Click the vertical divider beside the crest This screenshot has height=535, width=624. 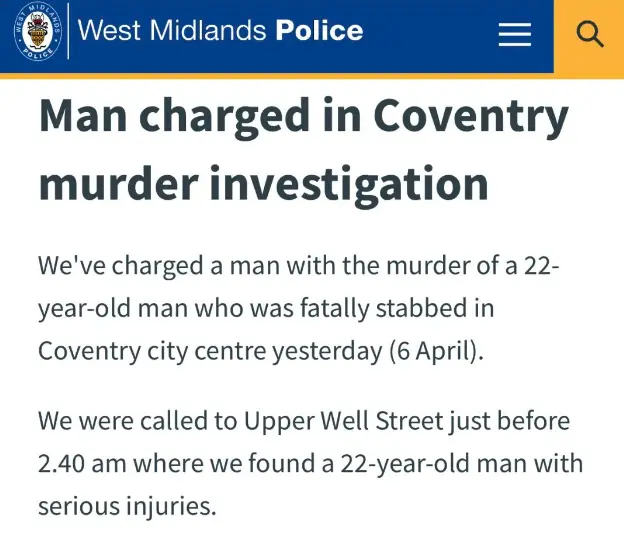point(68,31)
